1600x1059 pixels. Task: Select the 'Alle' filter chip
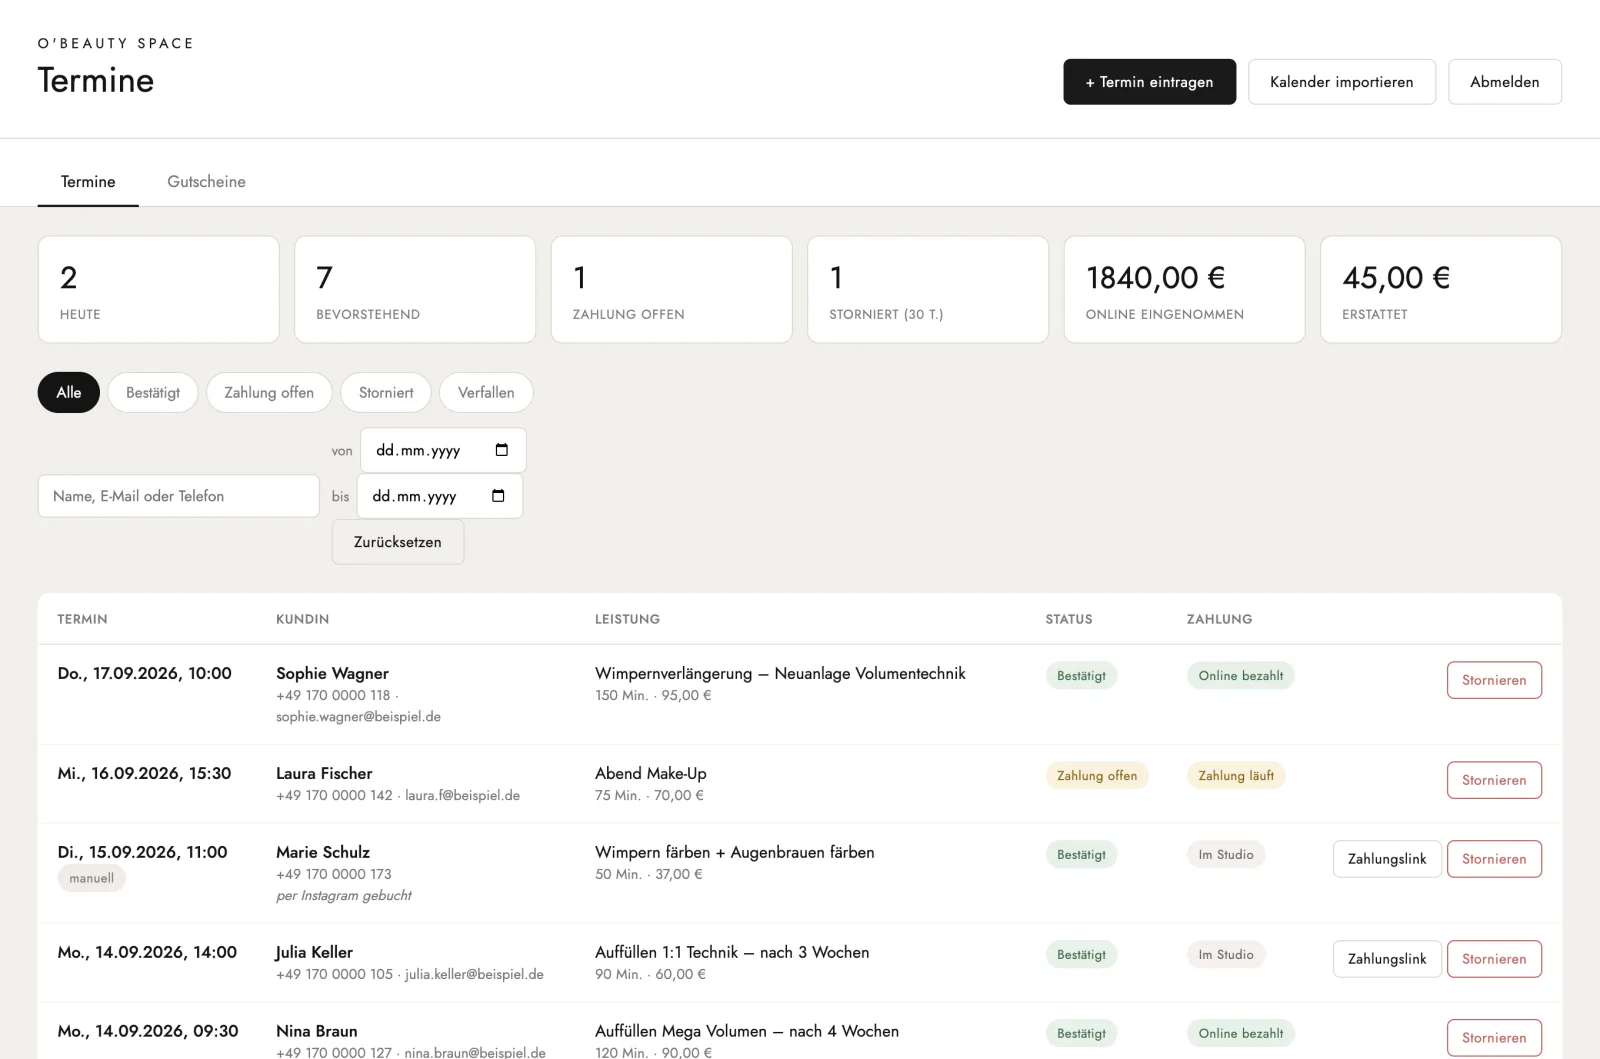pyautogui.click(x=69, y=392)
